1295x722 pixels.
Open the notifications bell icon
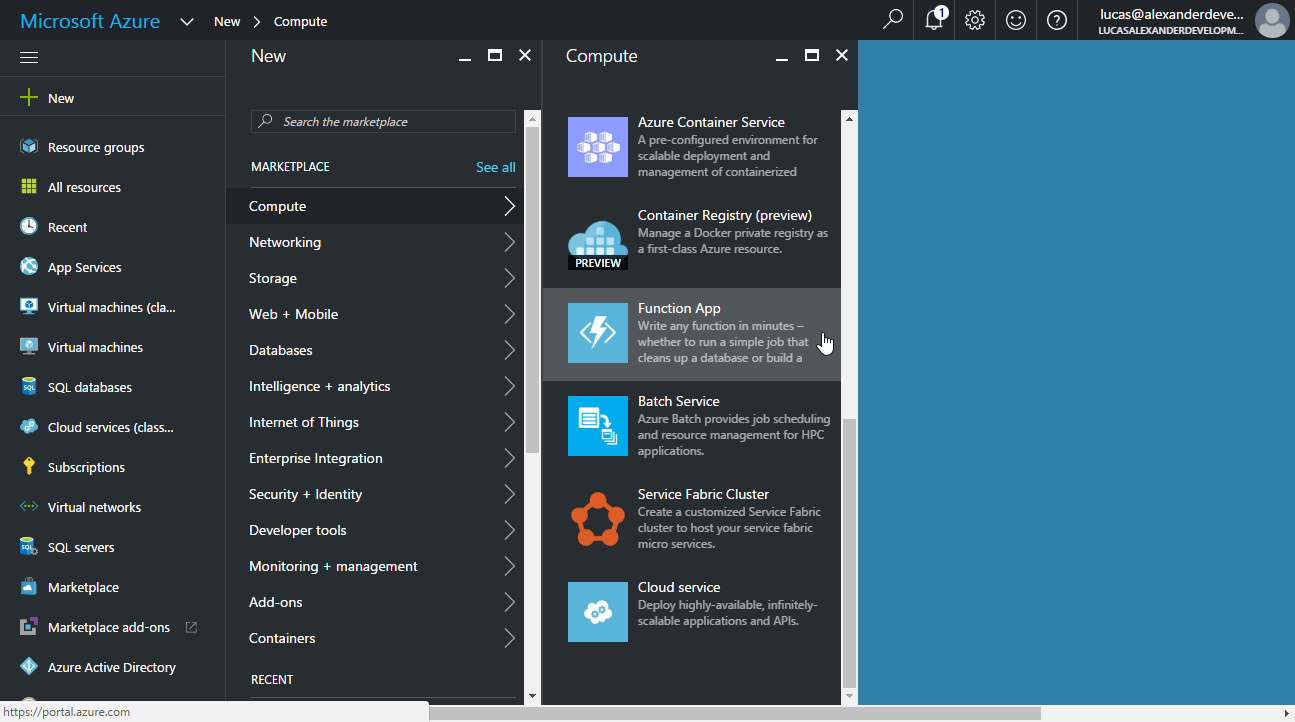[x=934, y=20]
